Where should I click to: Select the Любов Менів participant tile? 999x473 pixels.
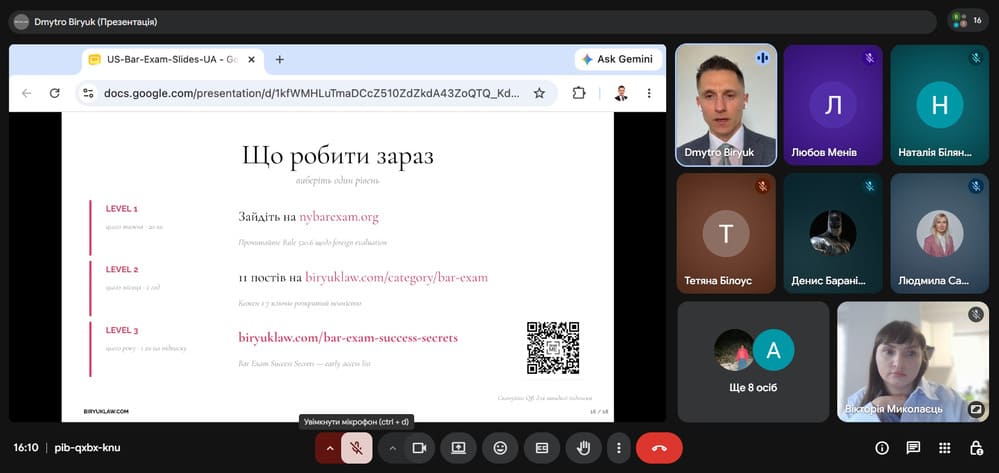coord(833,105)
